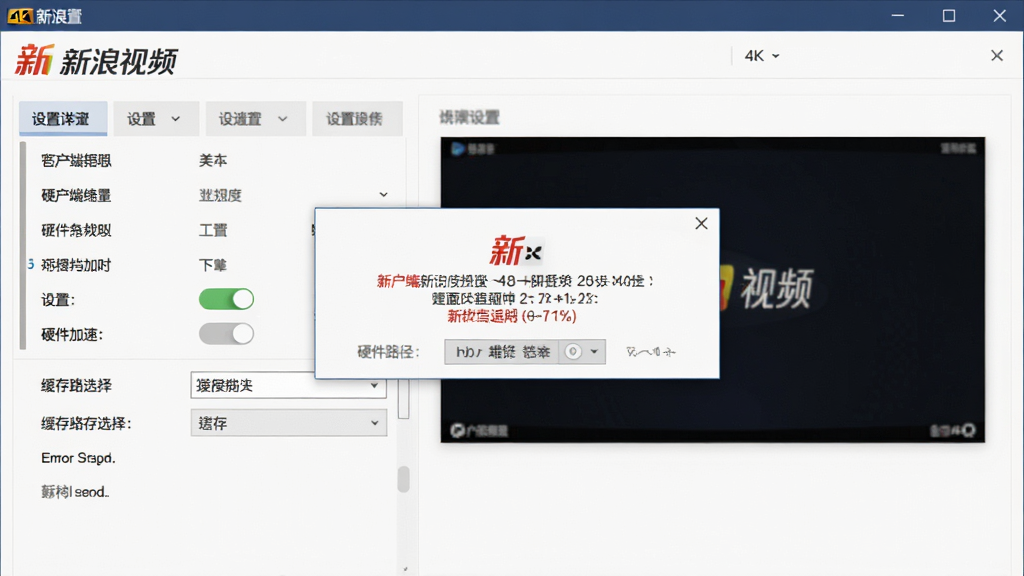Open the 硬件路径 dropdown arrow
This screenshot has width=1024, height=576.
[594, 352]
